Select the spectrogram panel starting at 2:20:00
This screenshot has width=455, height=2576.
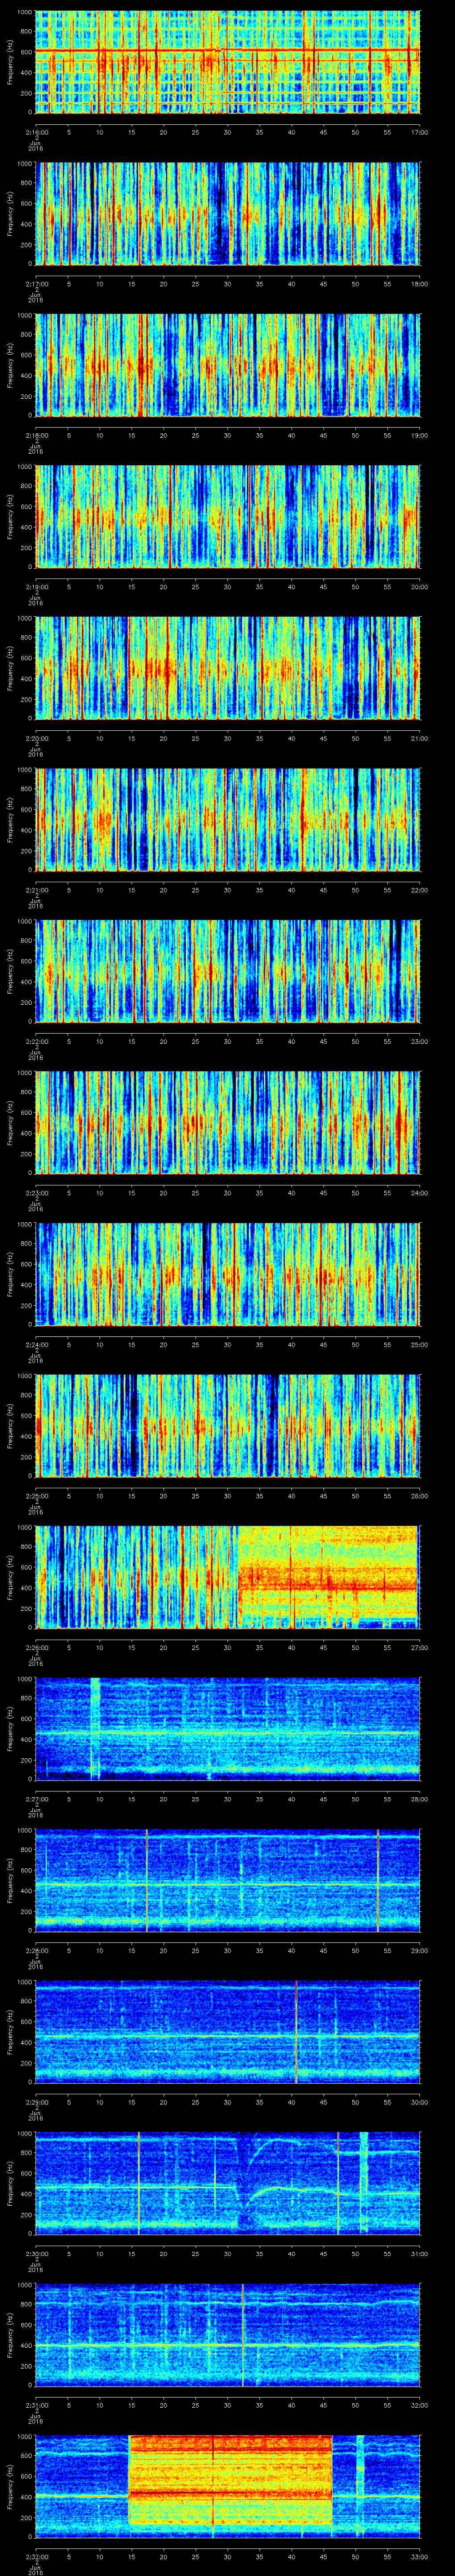coord(227,668)
